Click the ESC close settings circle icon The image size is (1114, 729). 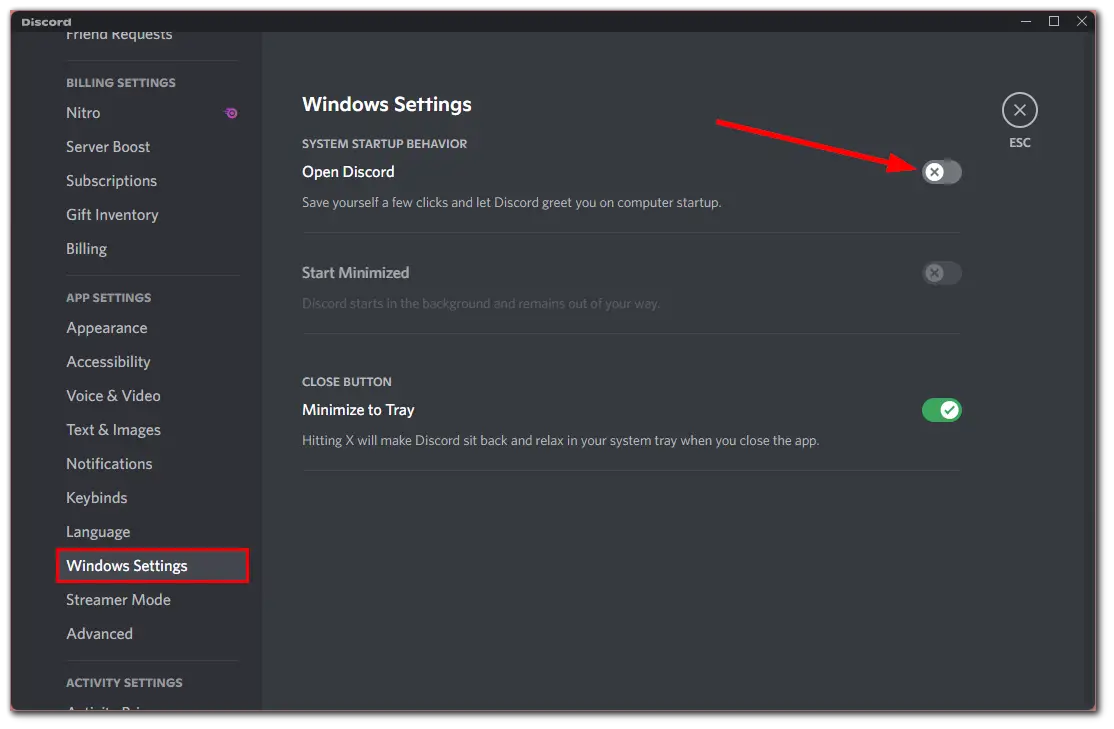click(1020, 110)
